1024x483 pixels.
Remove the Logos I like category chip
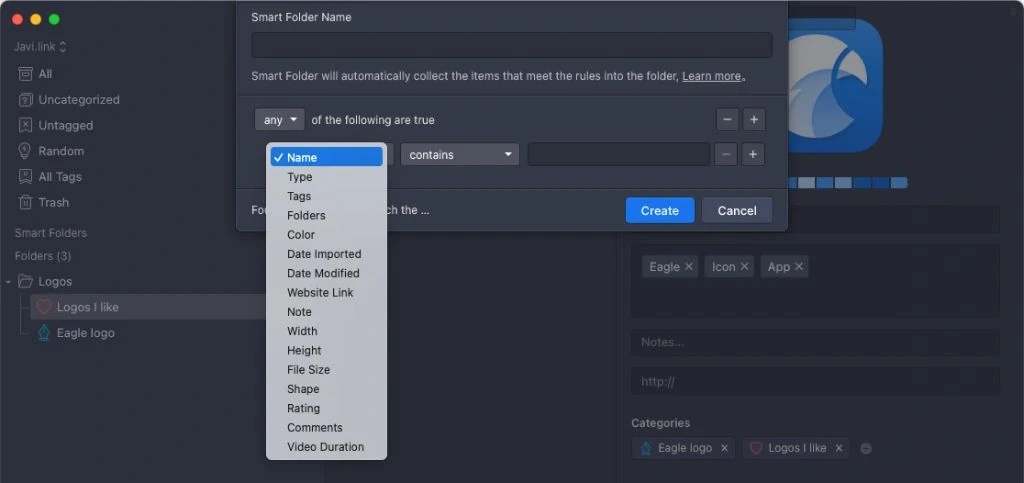pos(838,448)
